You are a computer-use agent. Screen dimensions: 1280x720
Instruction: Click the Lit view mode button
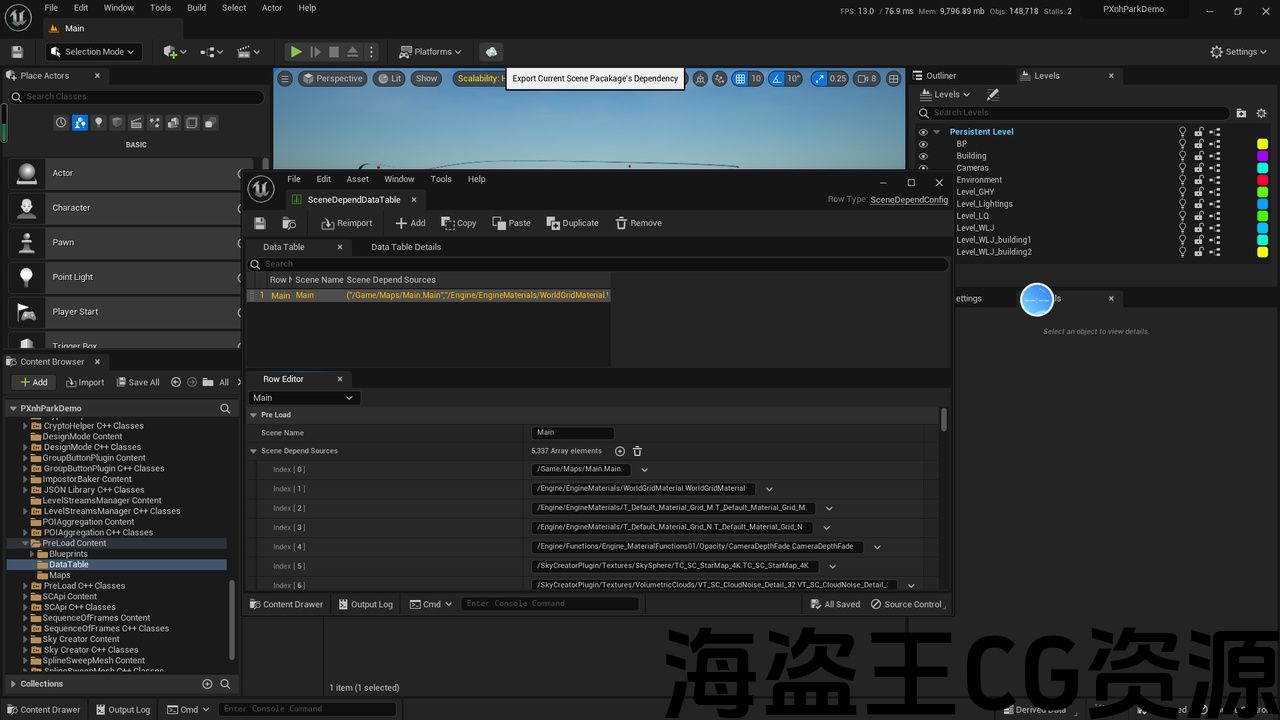(389, 79)
